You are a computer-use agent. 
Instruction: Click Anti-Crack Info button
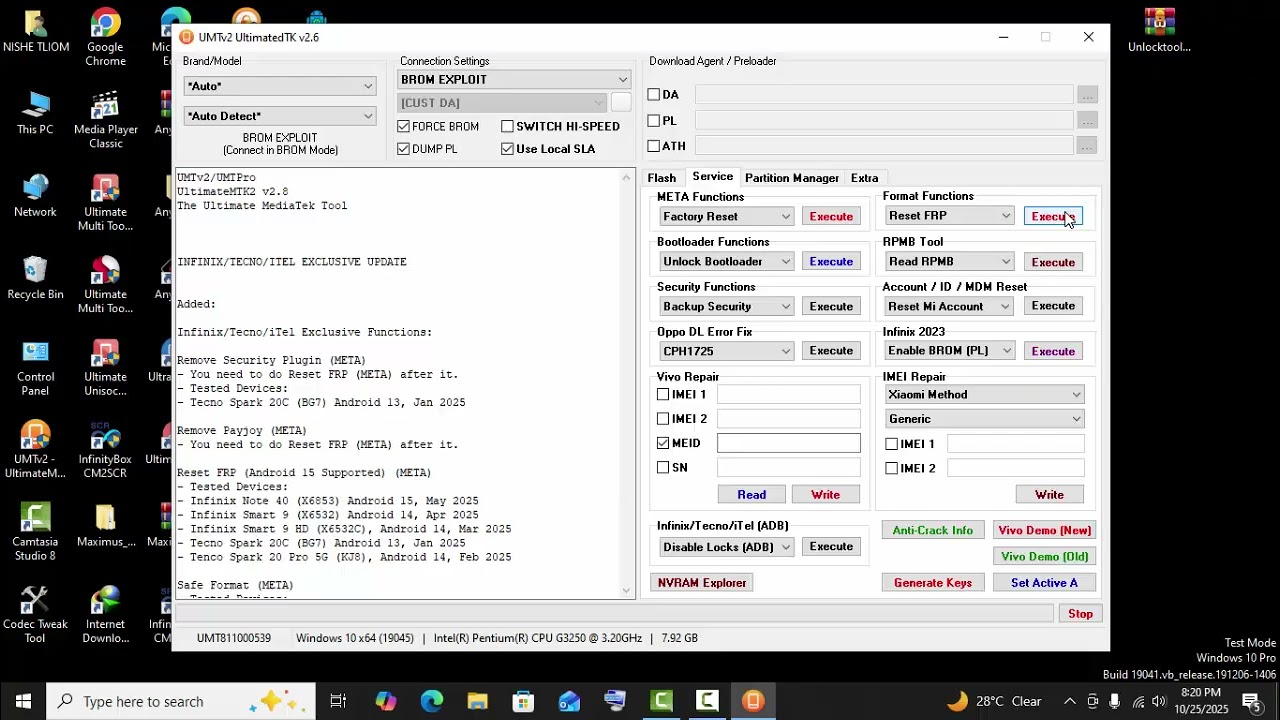click(933, 531)
